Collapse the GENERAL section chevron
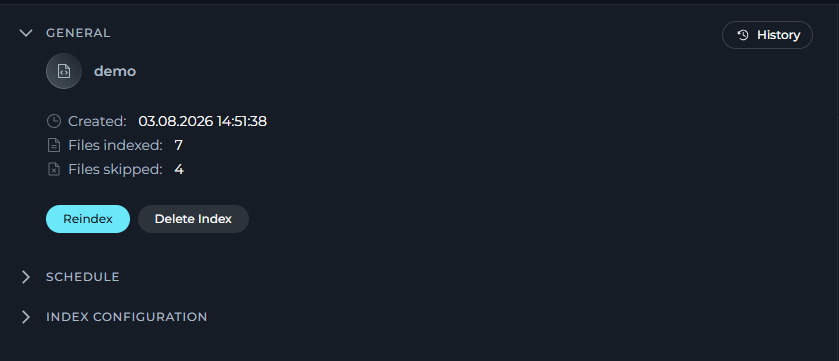 (26, 33)
